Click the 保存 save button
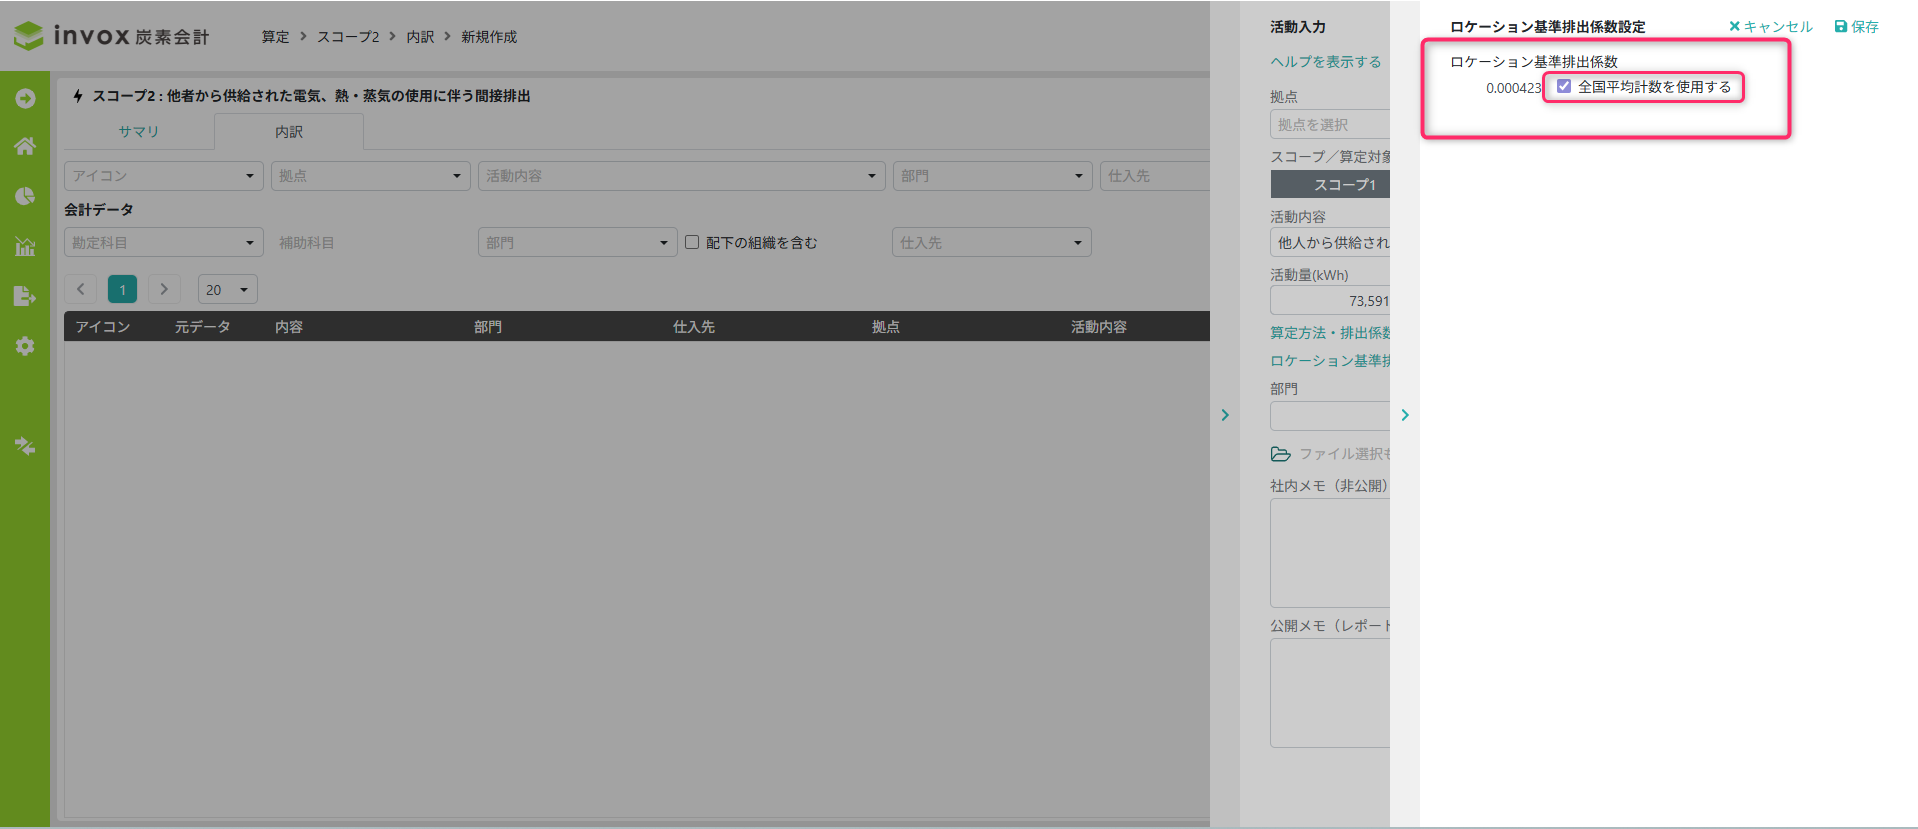The height and width of the screenshot is (829, 1918). pos(1857,27)
